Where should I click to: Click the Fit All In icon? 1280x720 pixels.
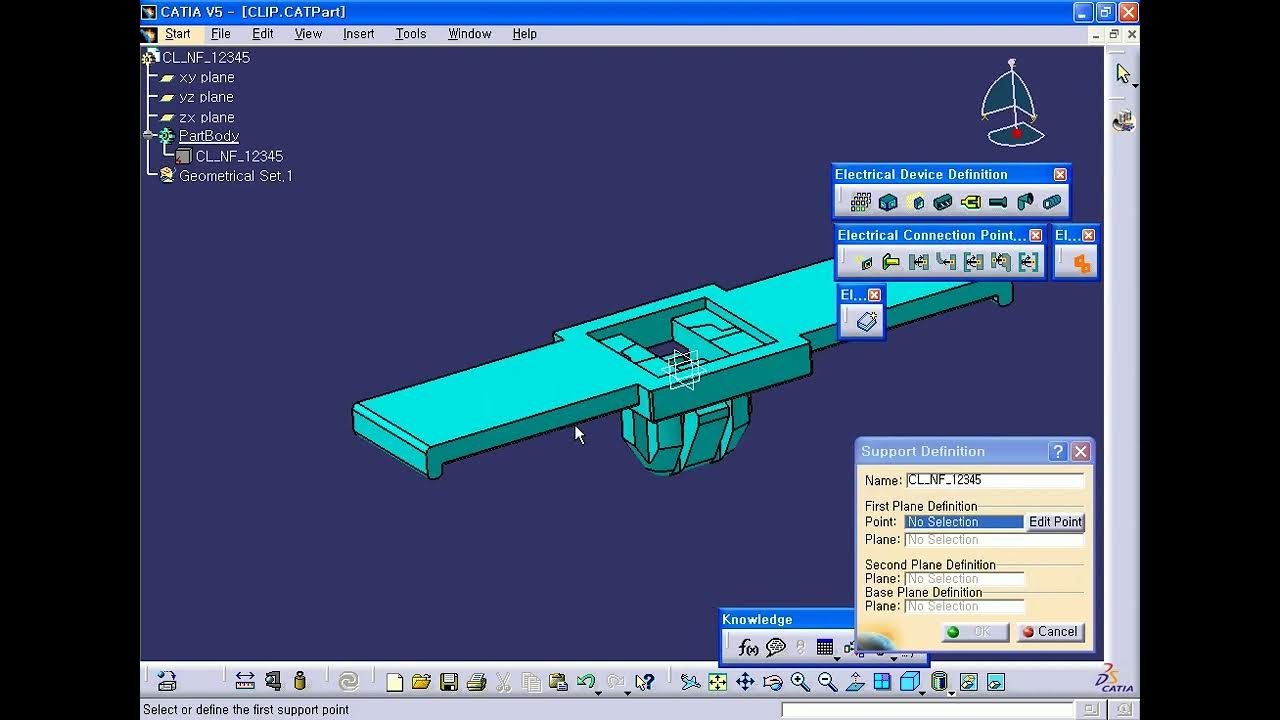tap(717, 683)
